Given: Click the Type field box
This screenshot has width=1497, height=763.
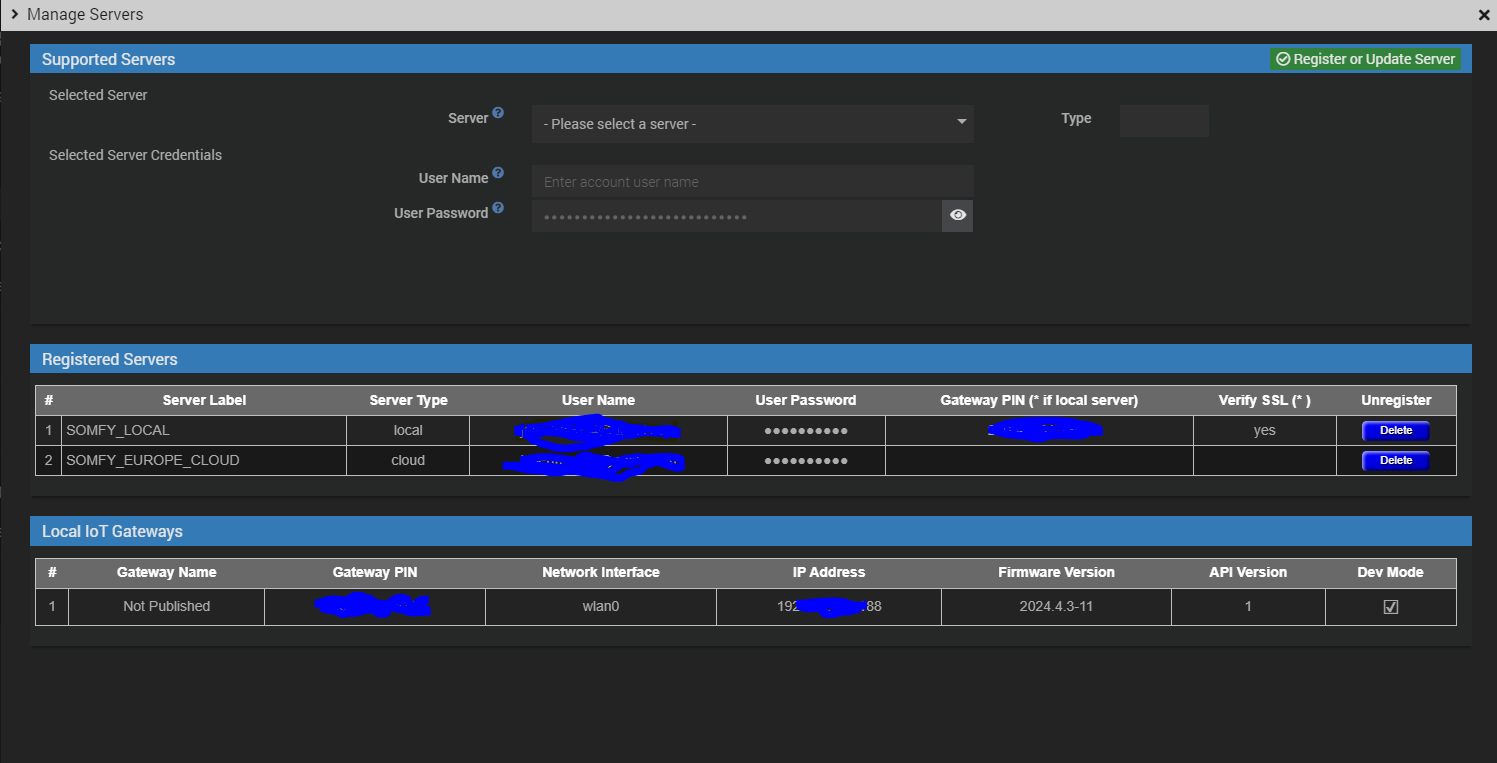Looking at the screenshot, I should click(x=1164, y=121).
